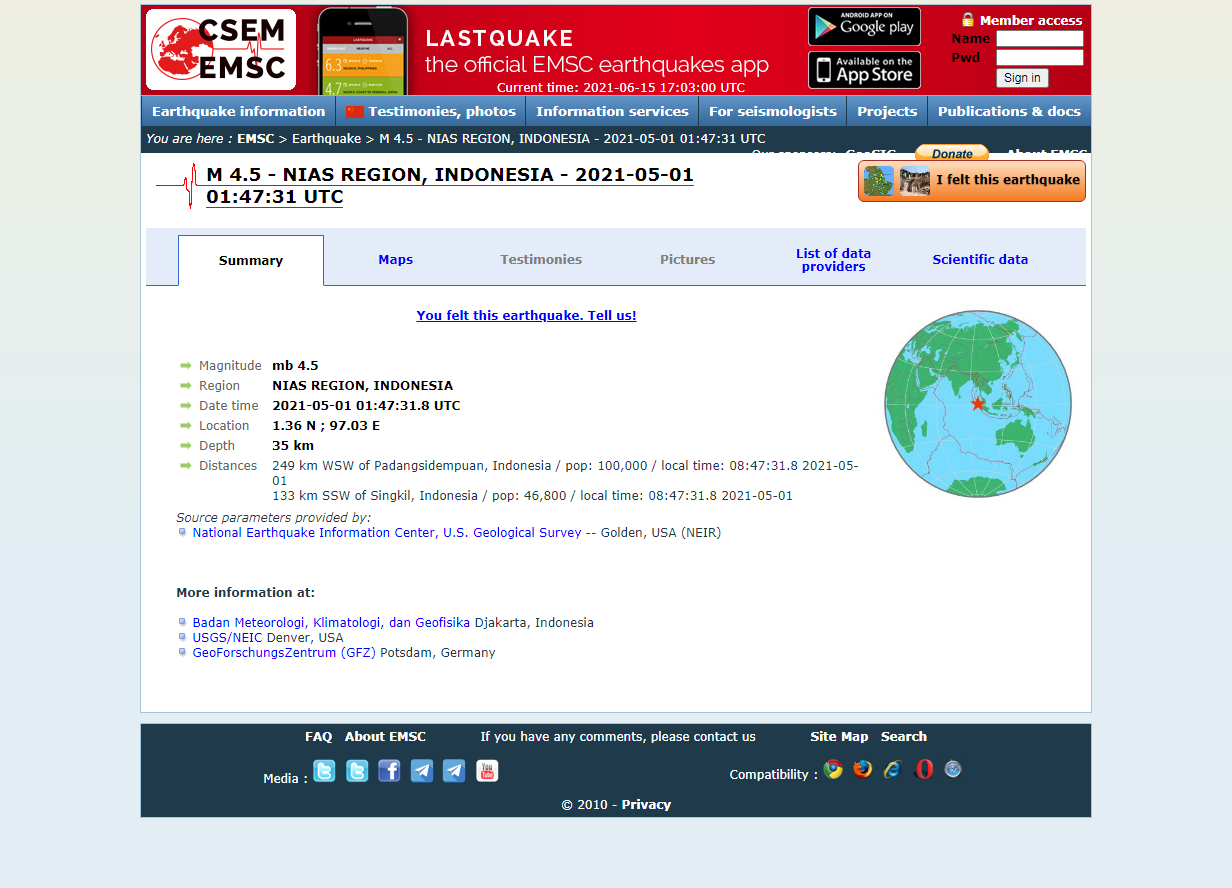Click the globe map thumbnail
Viewport: 1232px width, 888px height.
pyautogui.click(x=977, y=404)
